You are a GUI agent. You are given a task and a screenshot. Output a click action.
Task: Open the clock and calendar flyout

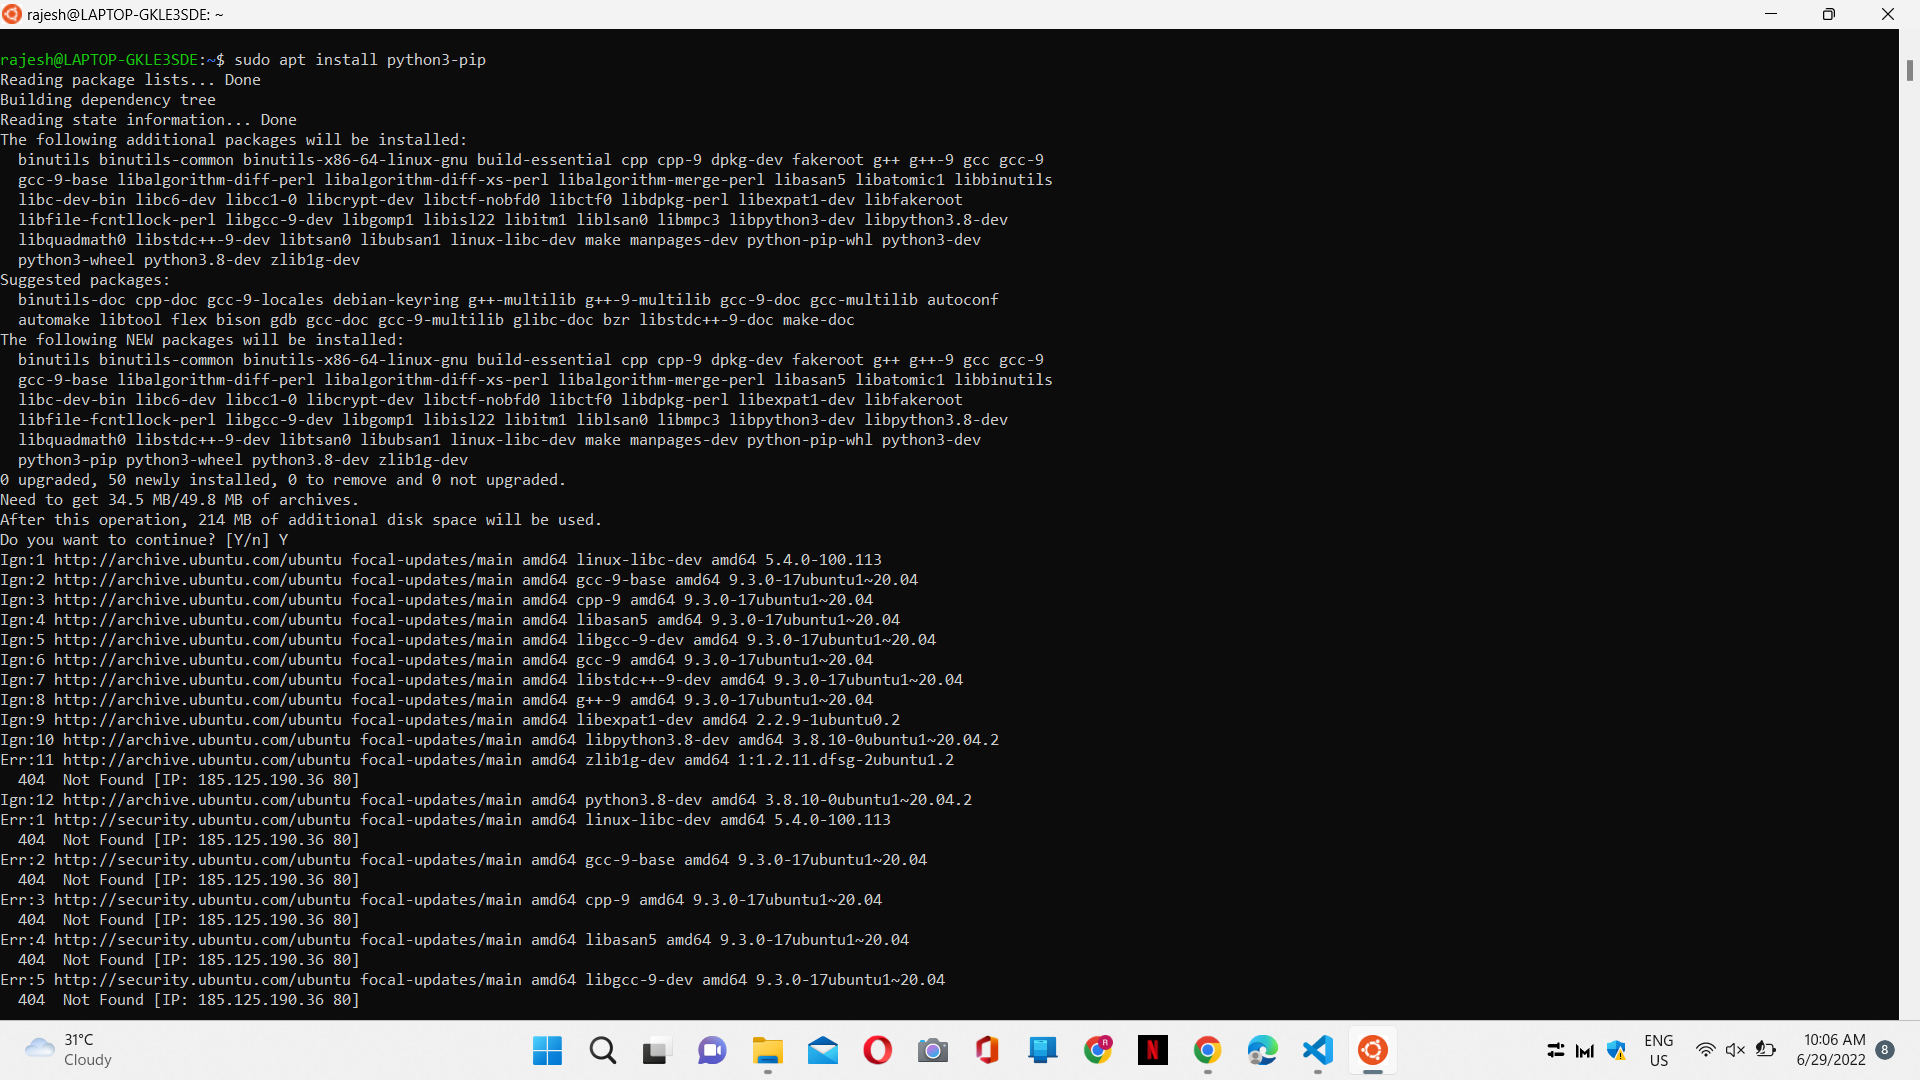(1833, 1050)
